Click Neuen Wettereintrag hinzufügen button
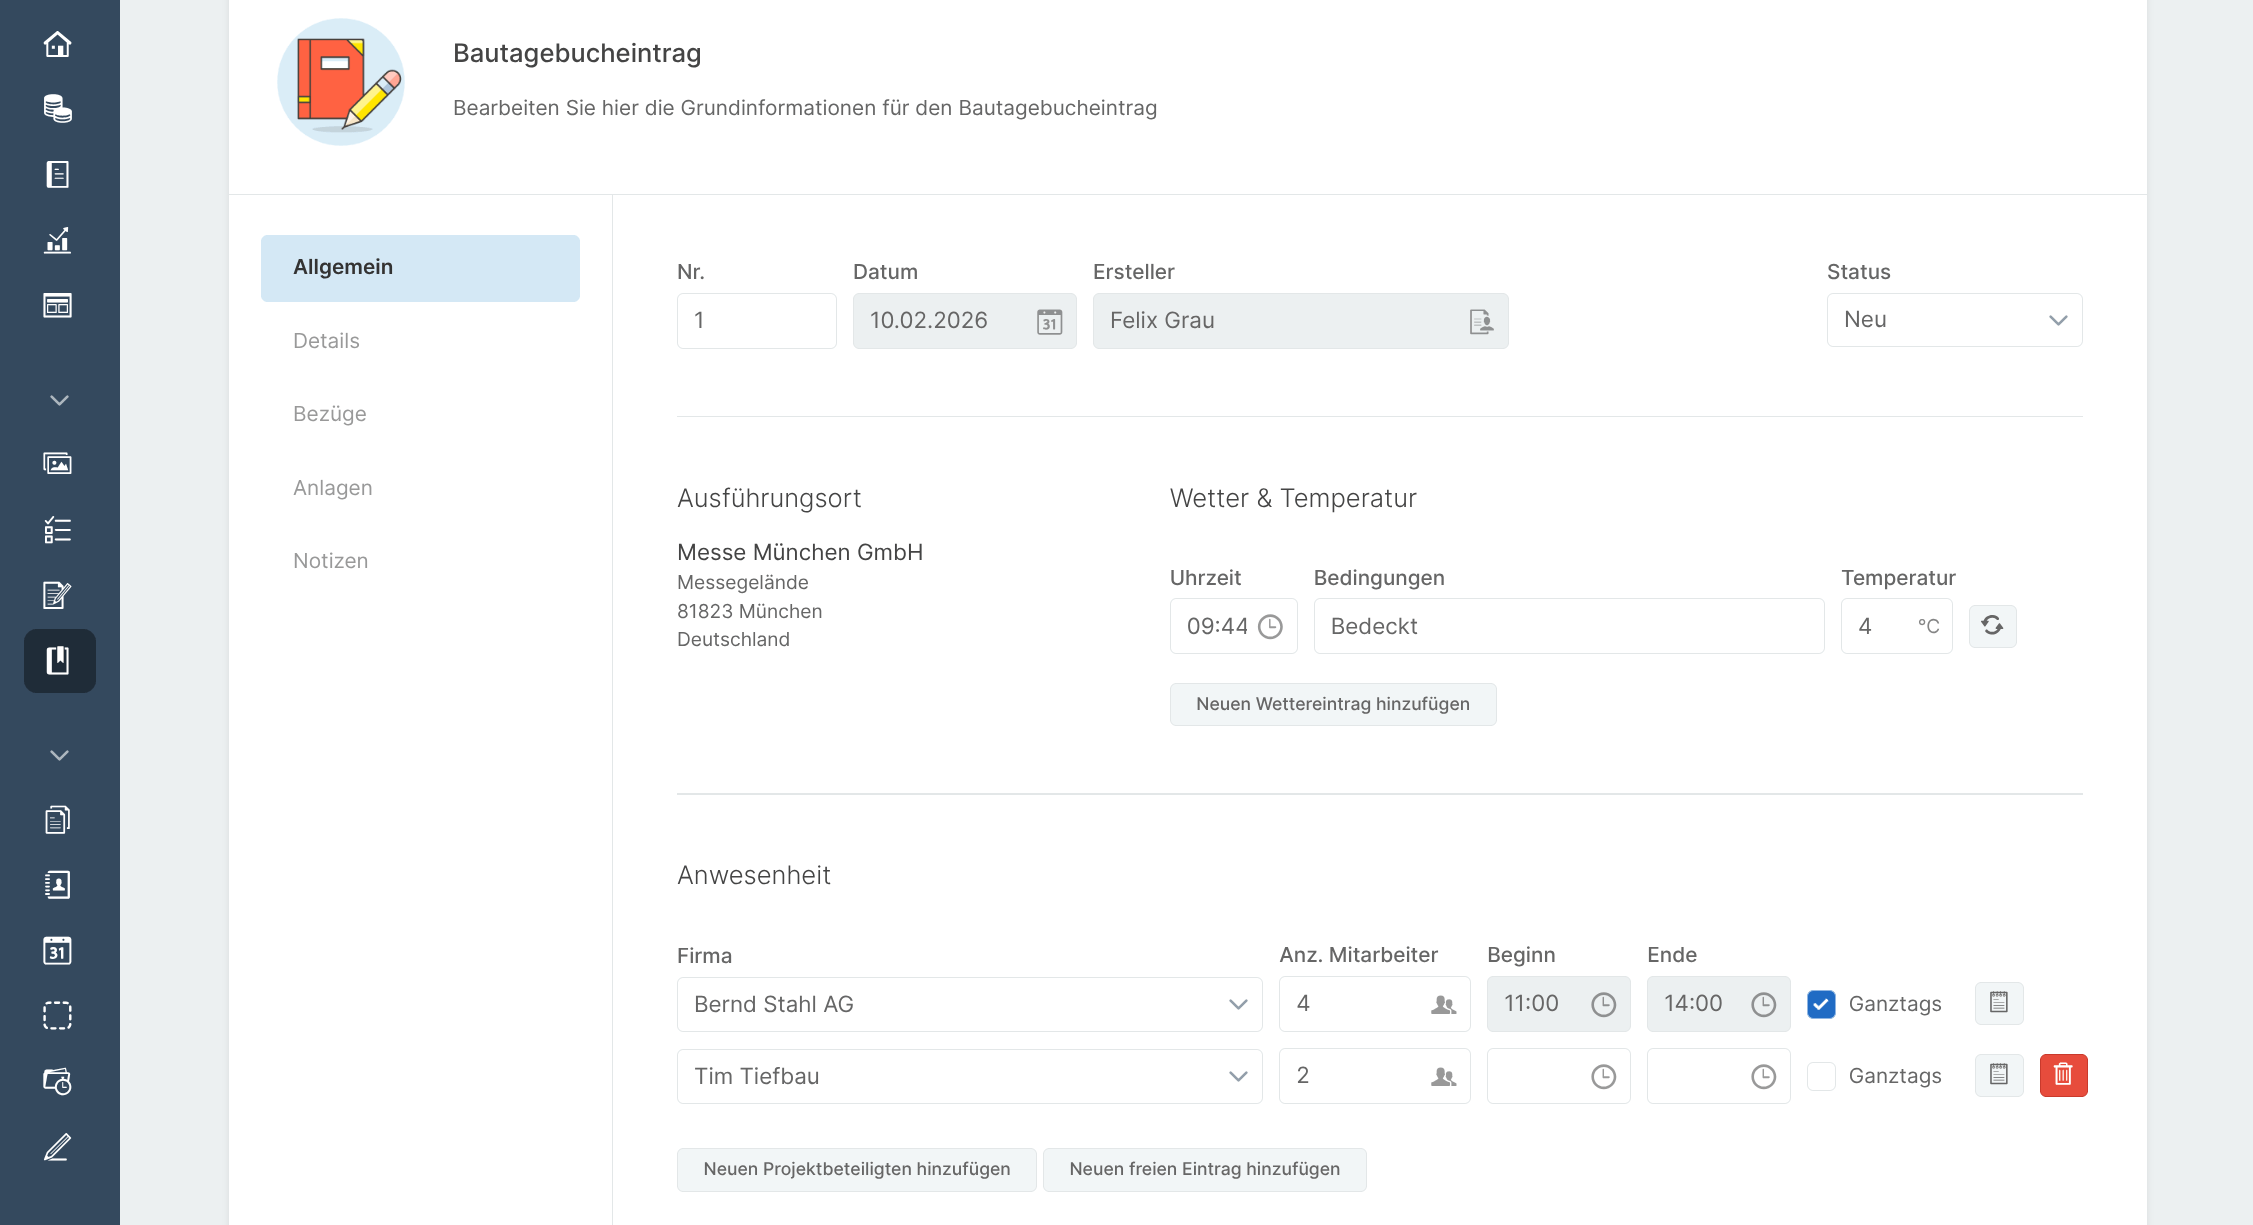Screen dimensions: 2253x1225 1332,704
